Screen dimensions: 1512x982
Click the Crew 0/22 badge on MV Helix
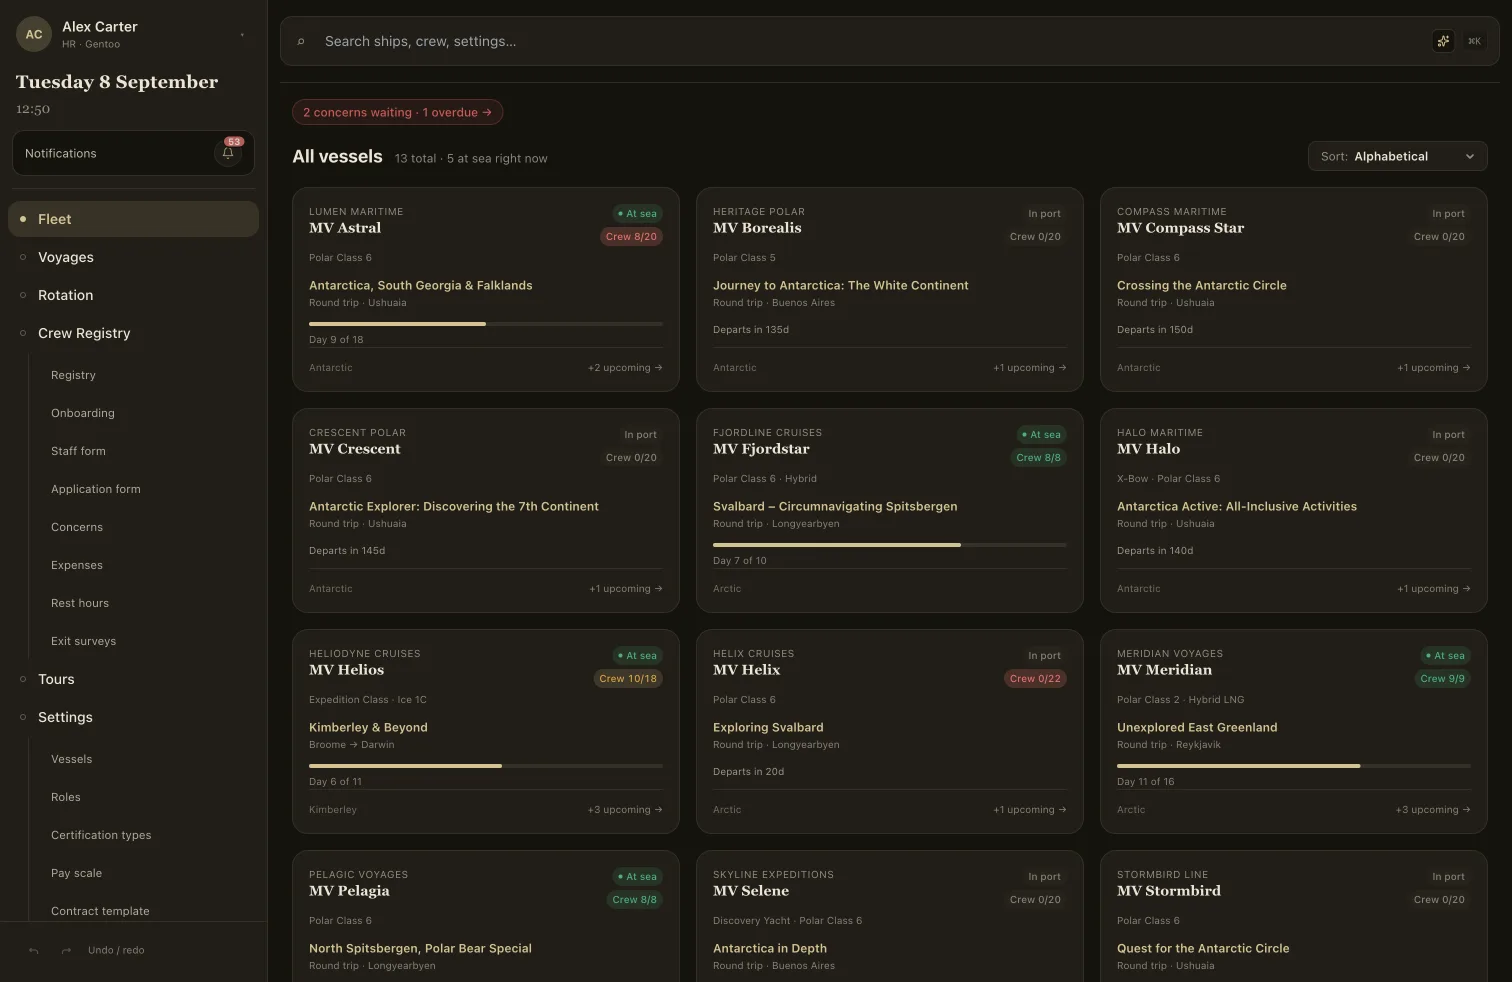(x=1035, y=679)
